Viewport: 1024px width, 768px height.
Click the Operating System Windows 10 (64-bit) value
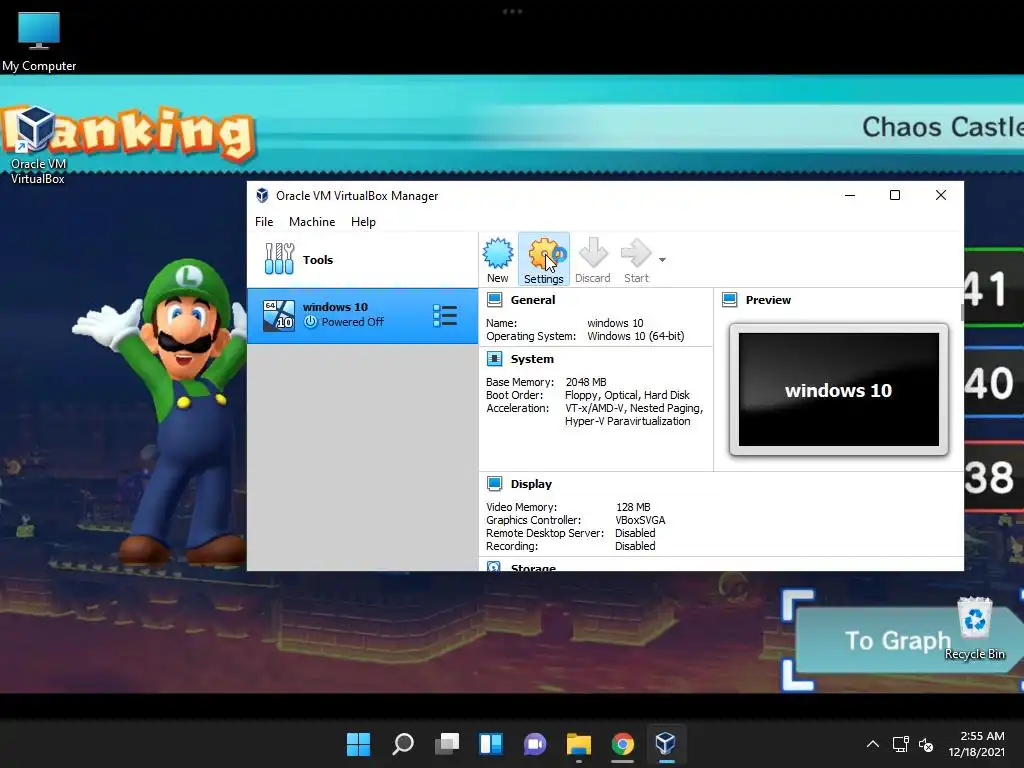(x=635, y=336)
